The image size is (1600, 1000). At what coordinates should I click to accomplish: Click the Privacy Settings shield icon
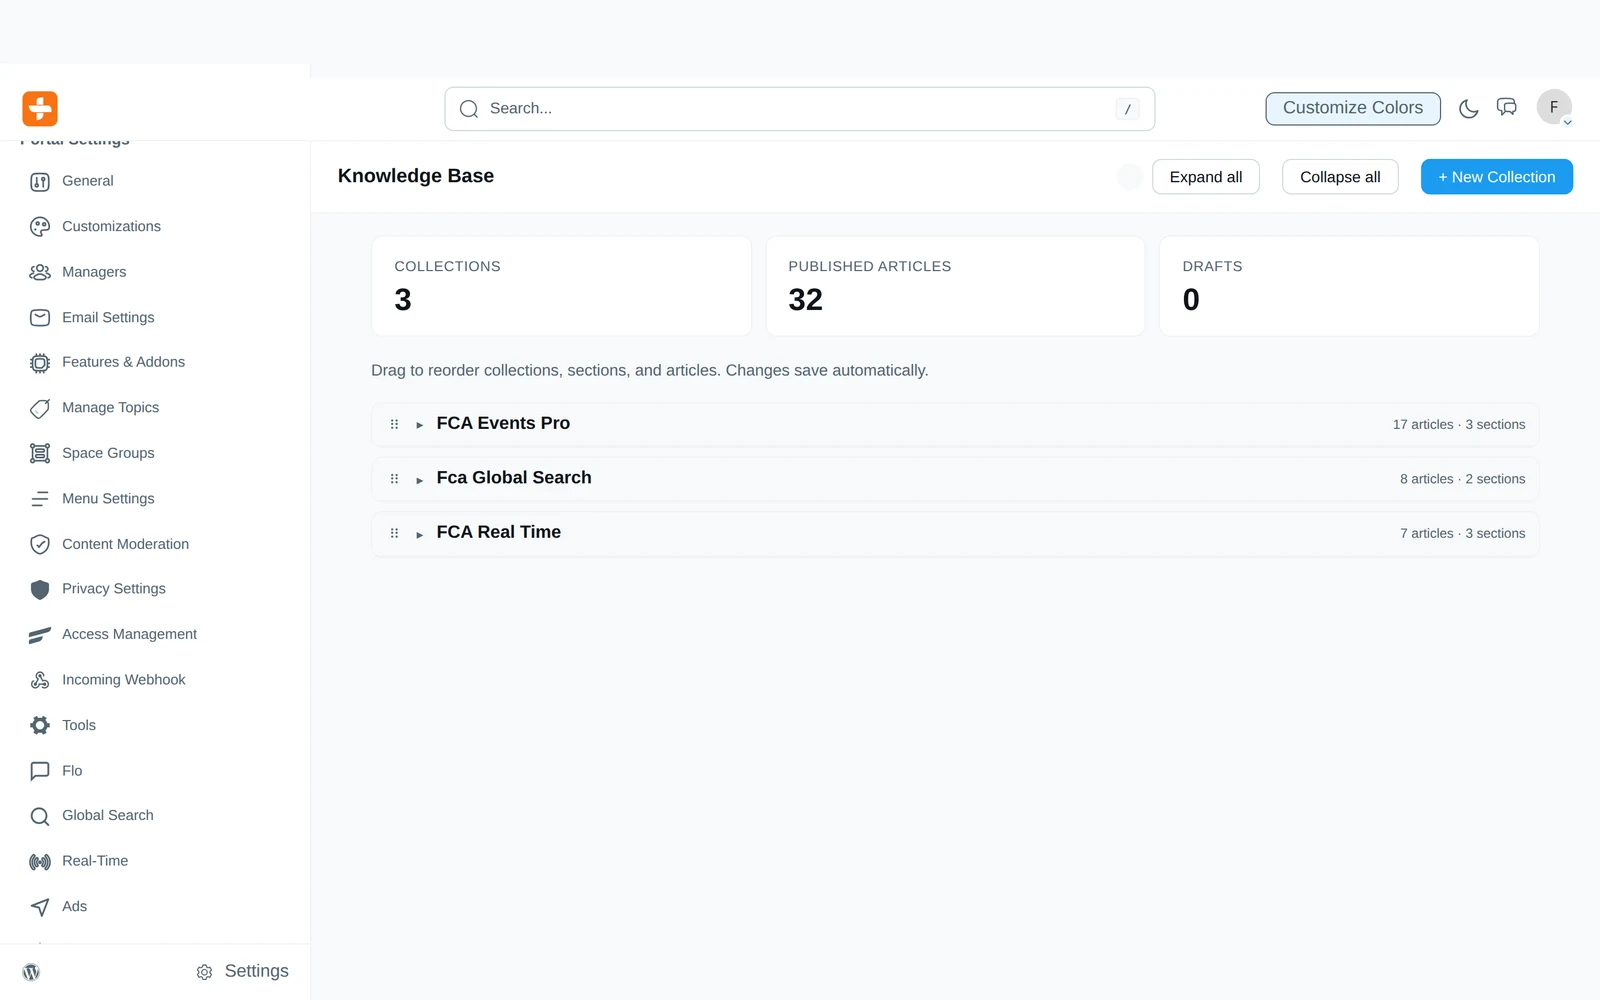(40, 590)
